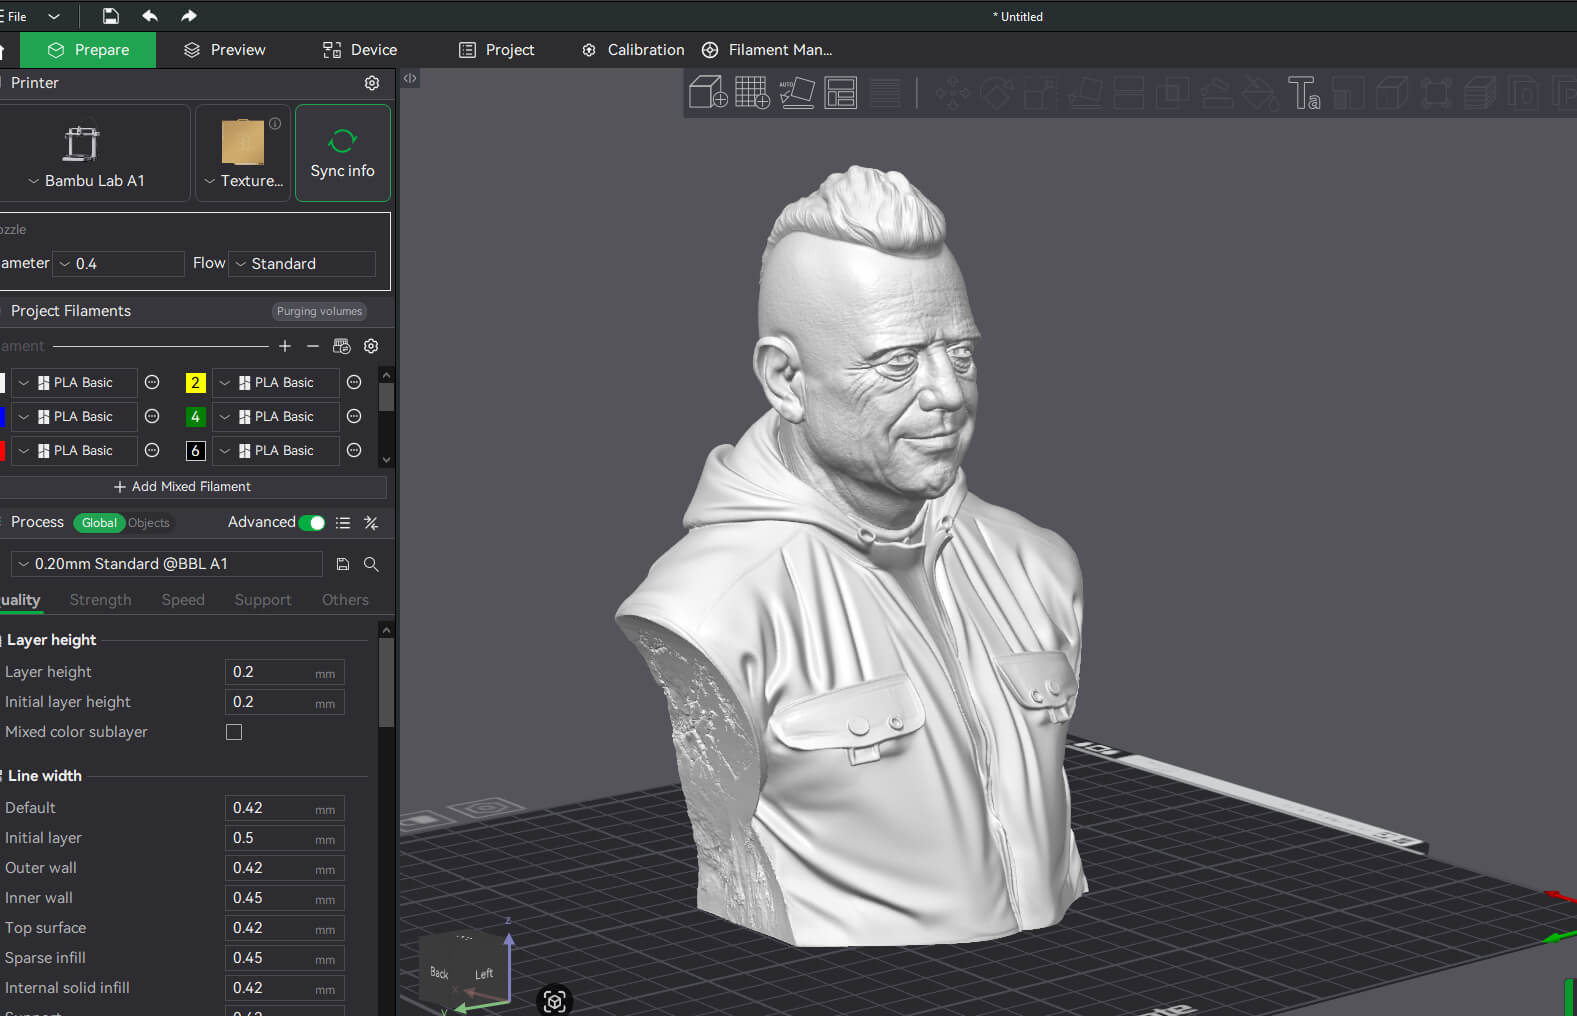Click compare presets icon
1577x1016 pixels.
[x=371, y=523]
